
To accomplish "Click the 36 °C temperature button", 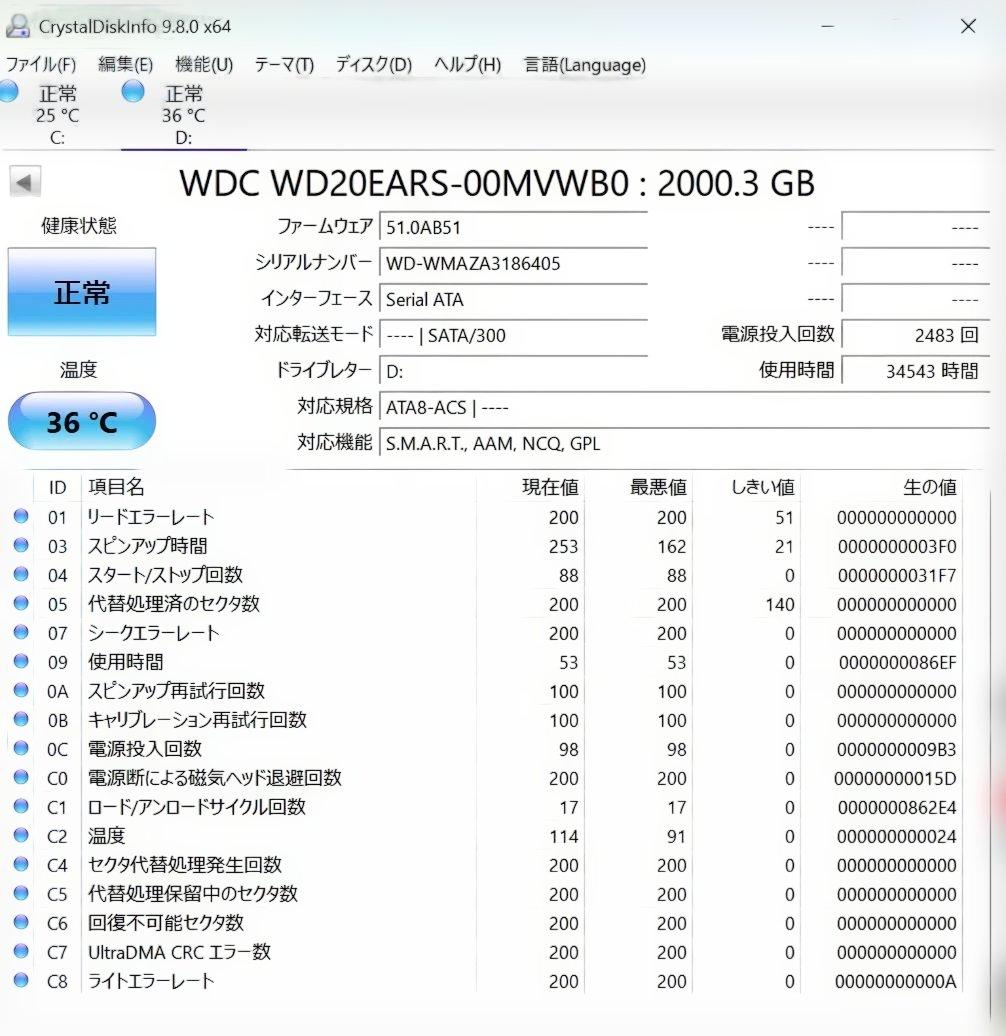I will (82, 421).
